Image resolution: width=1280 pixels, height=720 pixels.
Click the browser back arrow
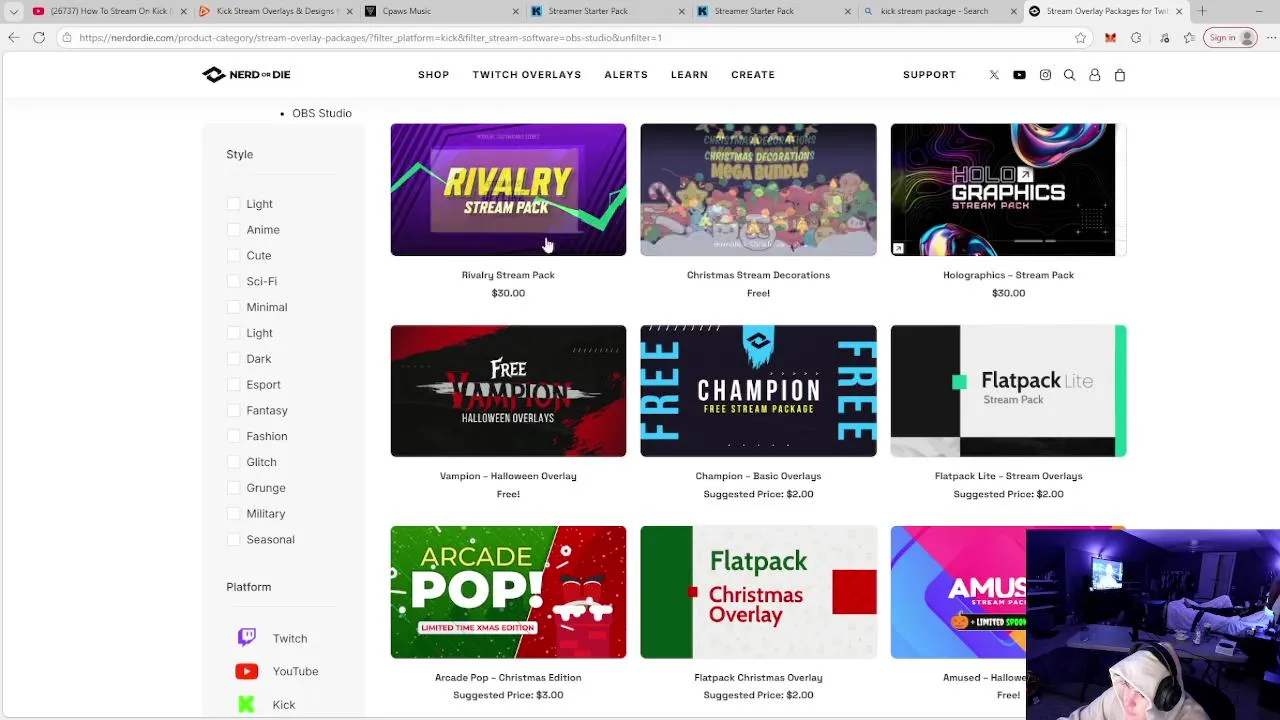pyautogui.click(x=13, y=38)
